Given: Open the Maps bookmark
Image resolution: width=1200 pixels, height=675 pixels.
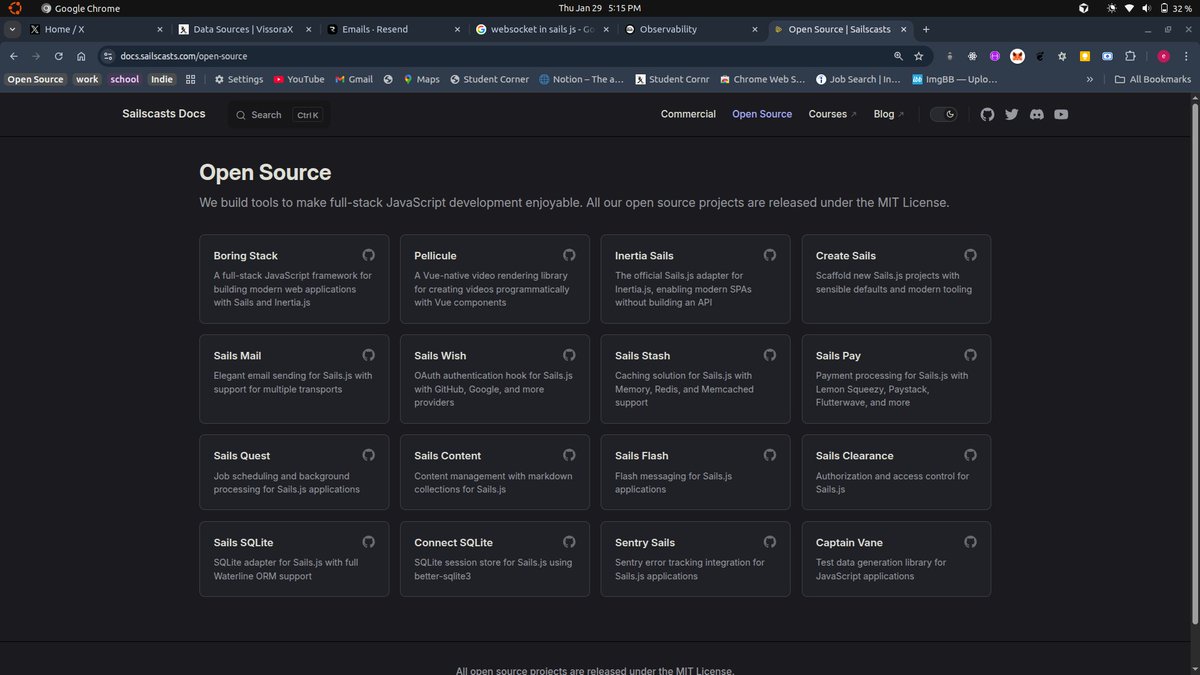Looking at the screenshot, I should [421, 79].
